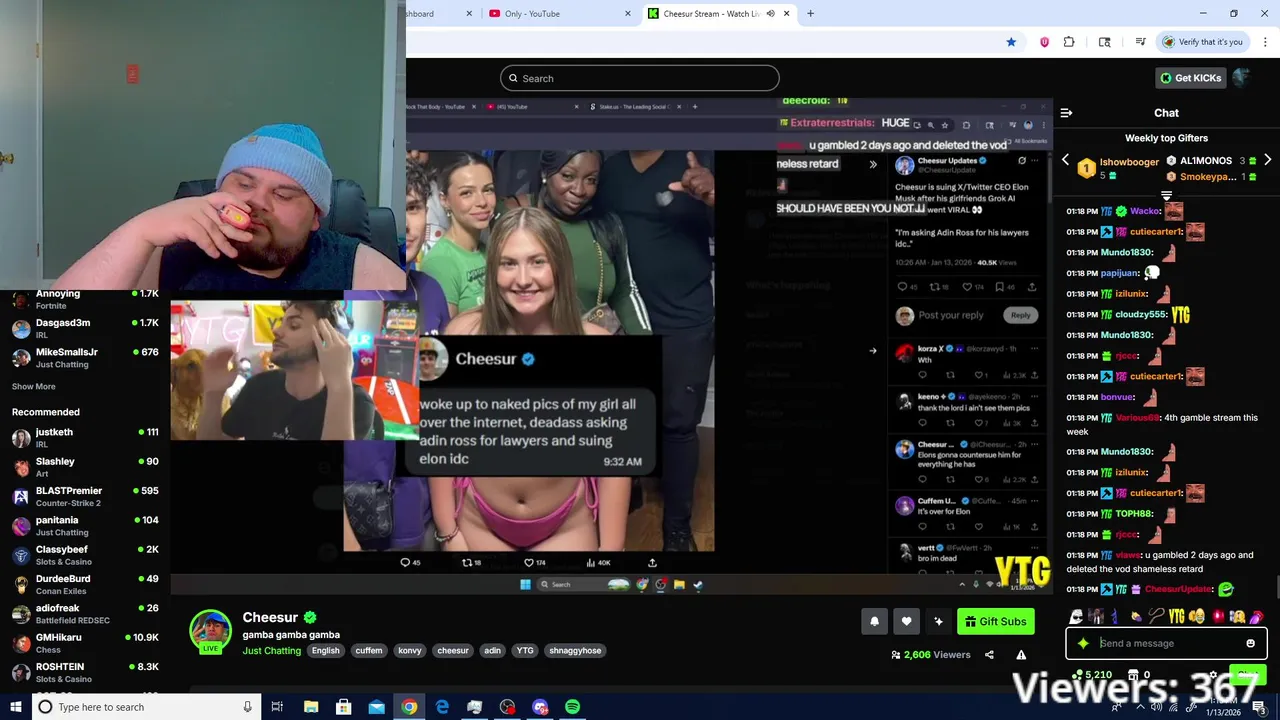Image resolution: width=1280 pixels, height=720 pixels.
Task: Click the sparkle icon beside Gift Subs
Action: 938,621
